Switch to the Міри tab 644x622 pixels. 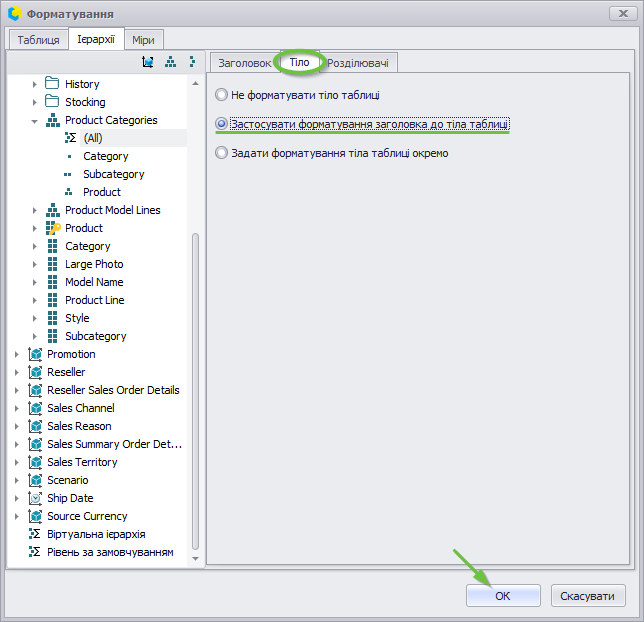coord(143,40)
